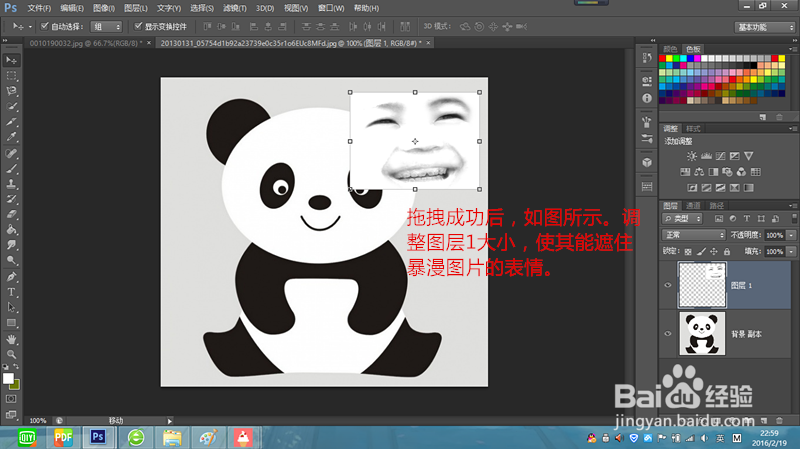Image resolution: width=800 pixels, height=449 pixels.
Task: Select the Crop tool
Action: [11, 121]
